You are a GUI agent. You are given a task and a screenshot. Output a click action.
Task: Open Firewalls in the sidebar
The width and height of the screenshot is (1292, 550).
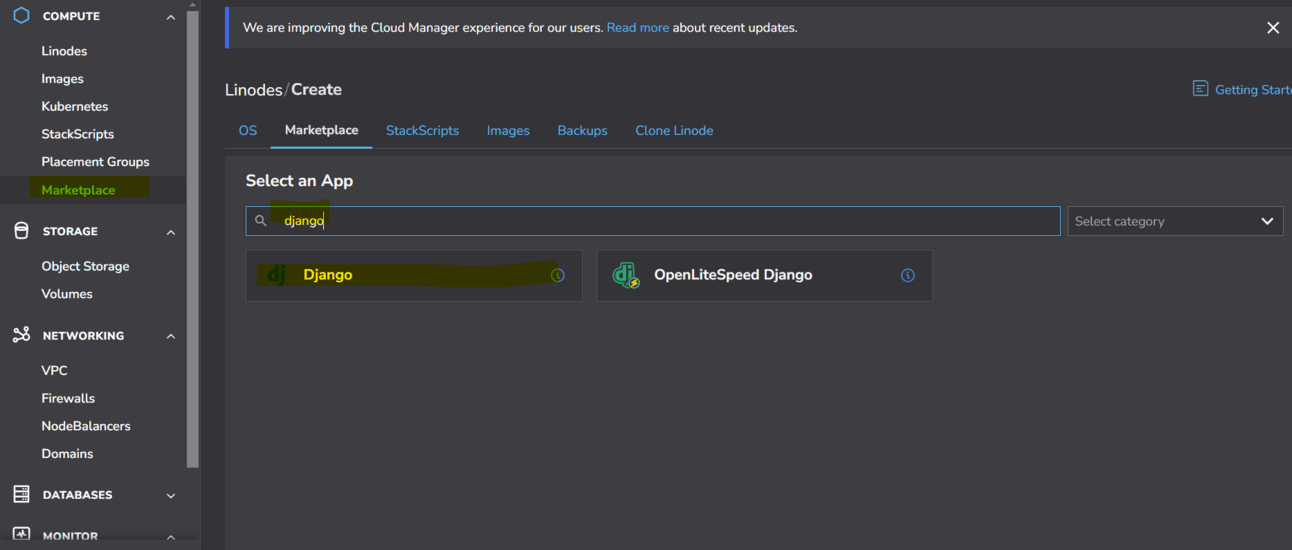click(x=68, y=398)
